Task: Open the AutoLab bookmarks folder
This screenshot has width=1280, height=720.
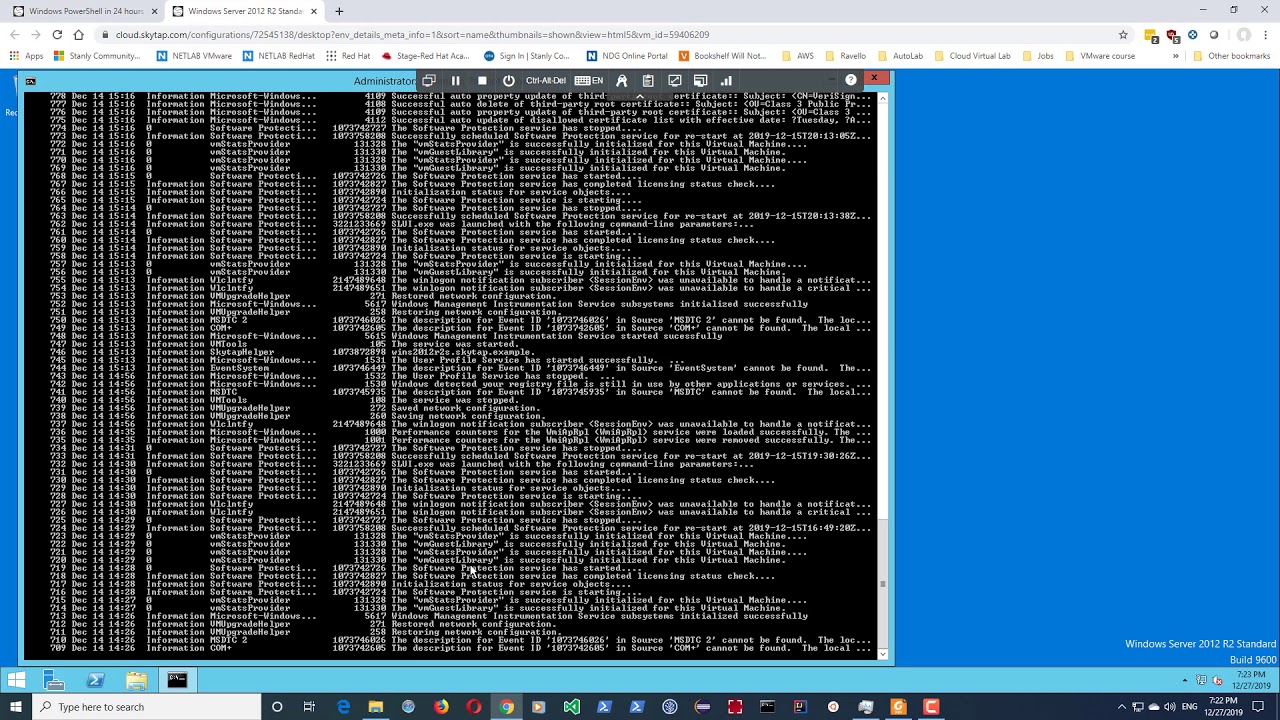Action: click(899, 56)
